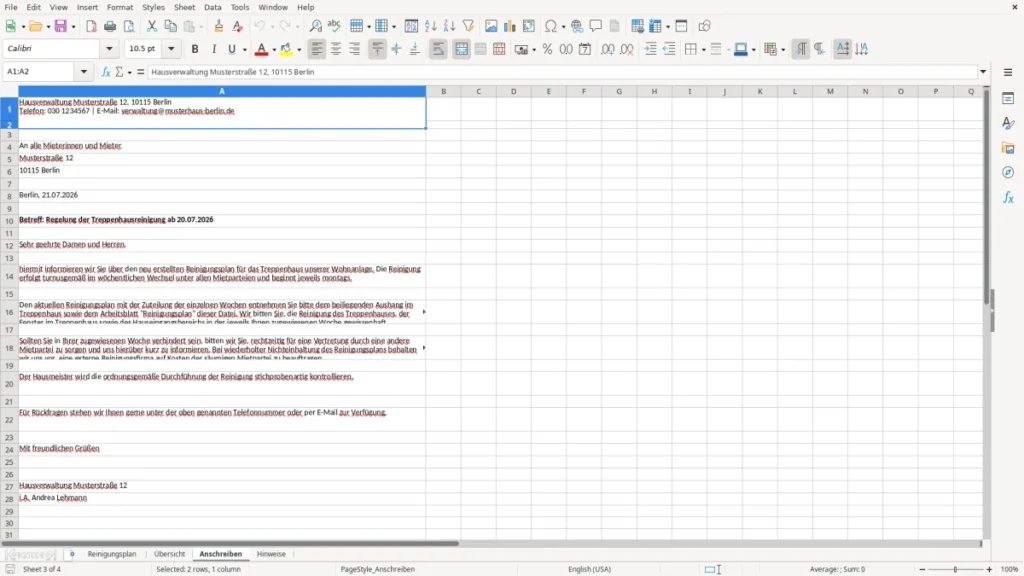Screen dimensions: 1024x576
Task: Switch to the Hinweise sheet tab
Action: click(x=271, y=554)
